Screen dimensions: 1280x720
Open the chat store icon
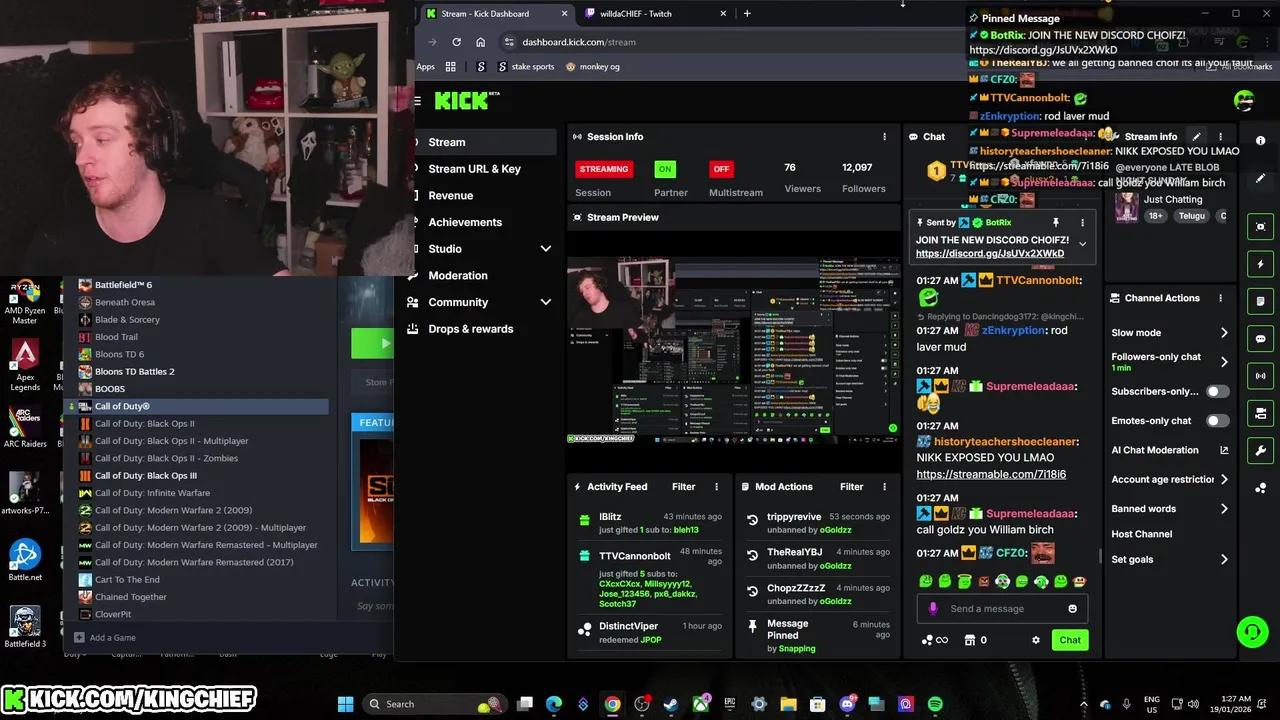pos(969,640)
